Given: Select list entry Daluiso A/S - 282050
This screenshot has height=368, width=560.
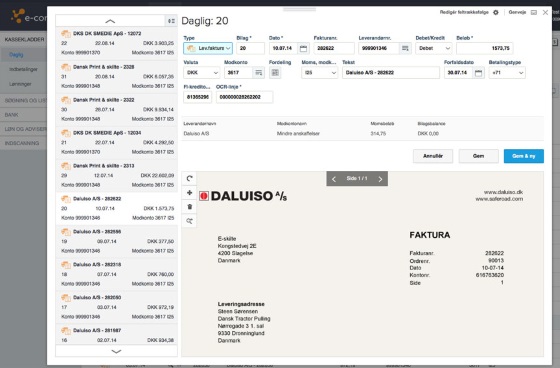Looking at the screenshot, I should pyautogui.click(x=116, y=307).
